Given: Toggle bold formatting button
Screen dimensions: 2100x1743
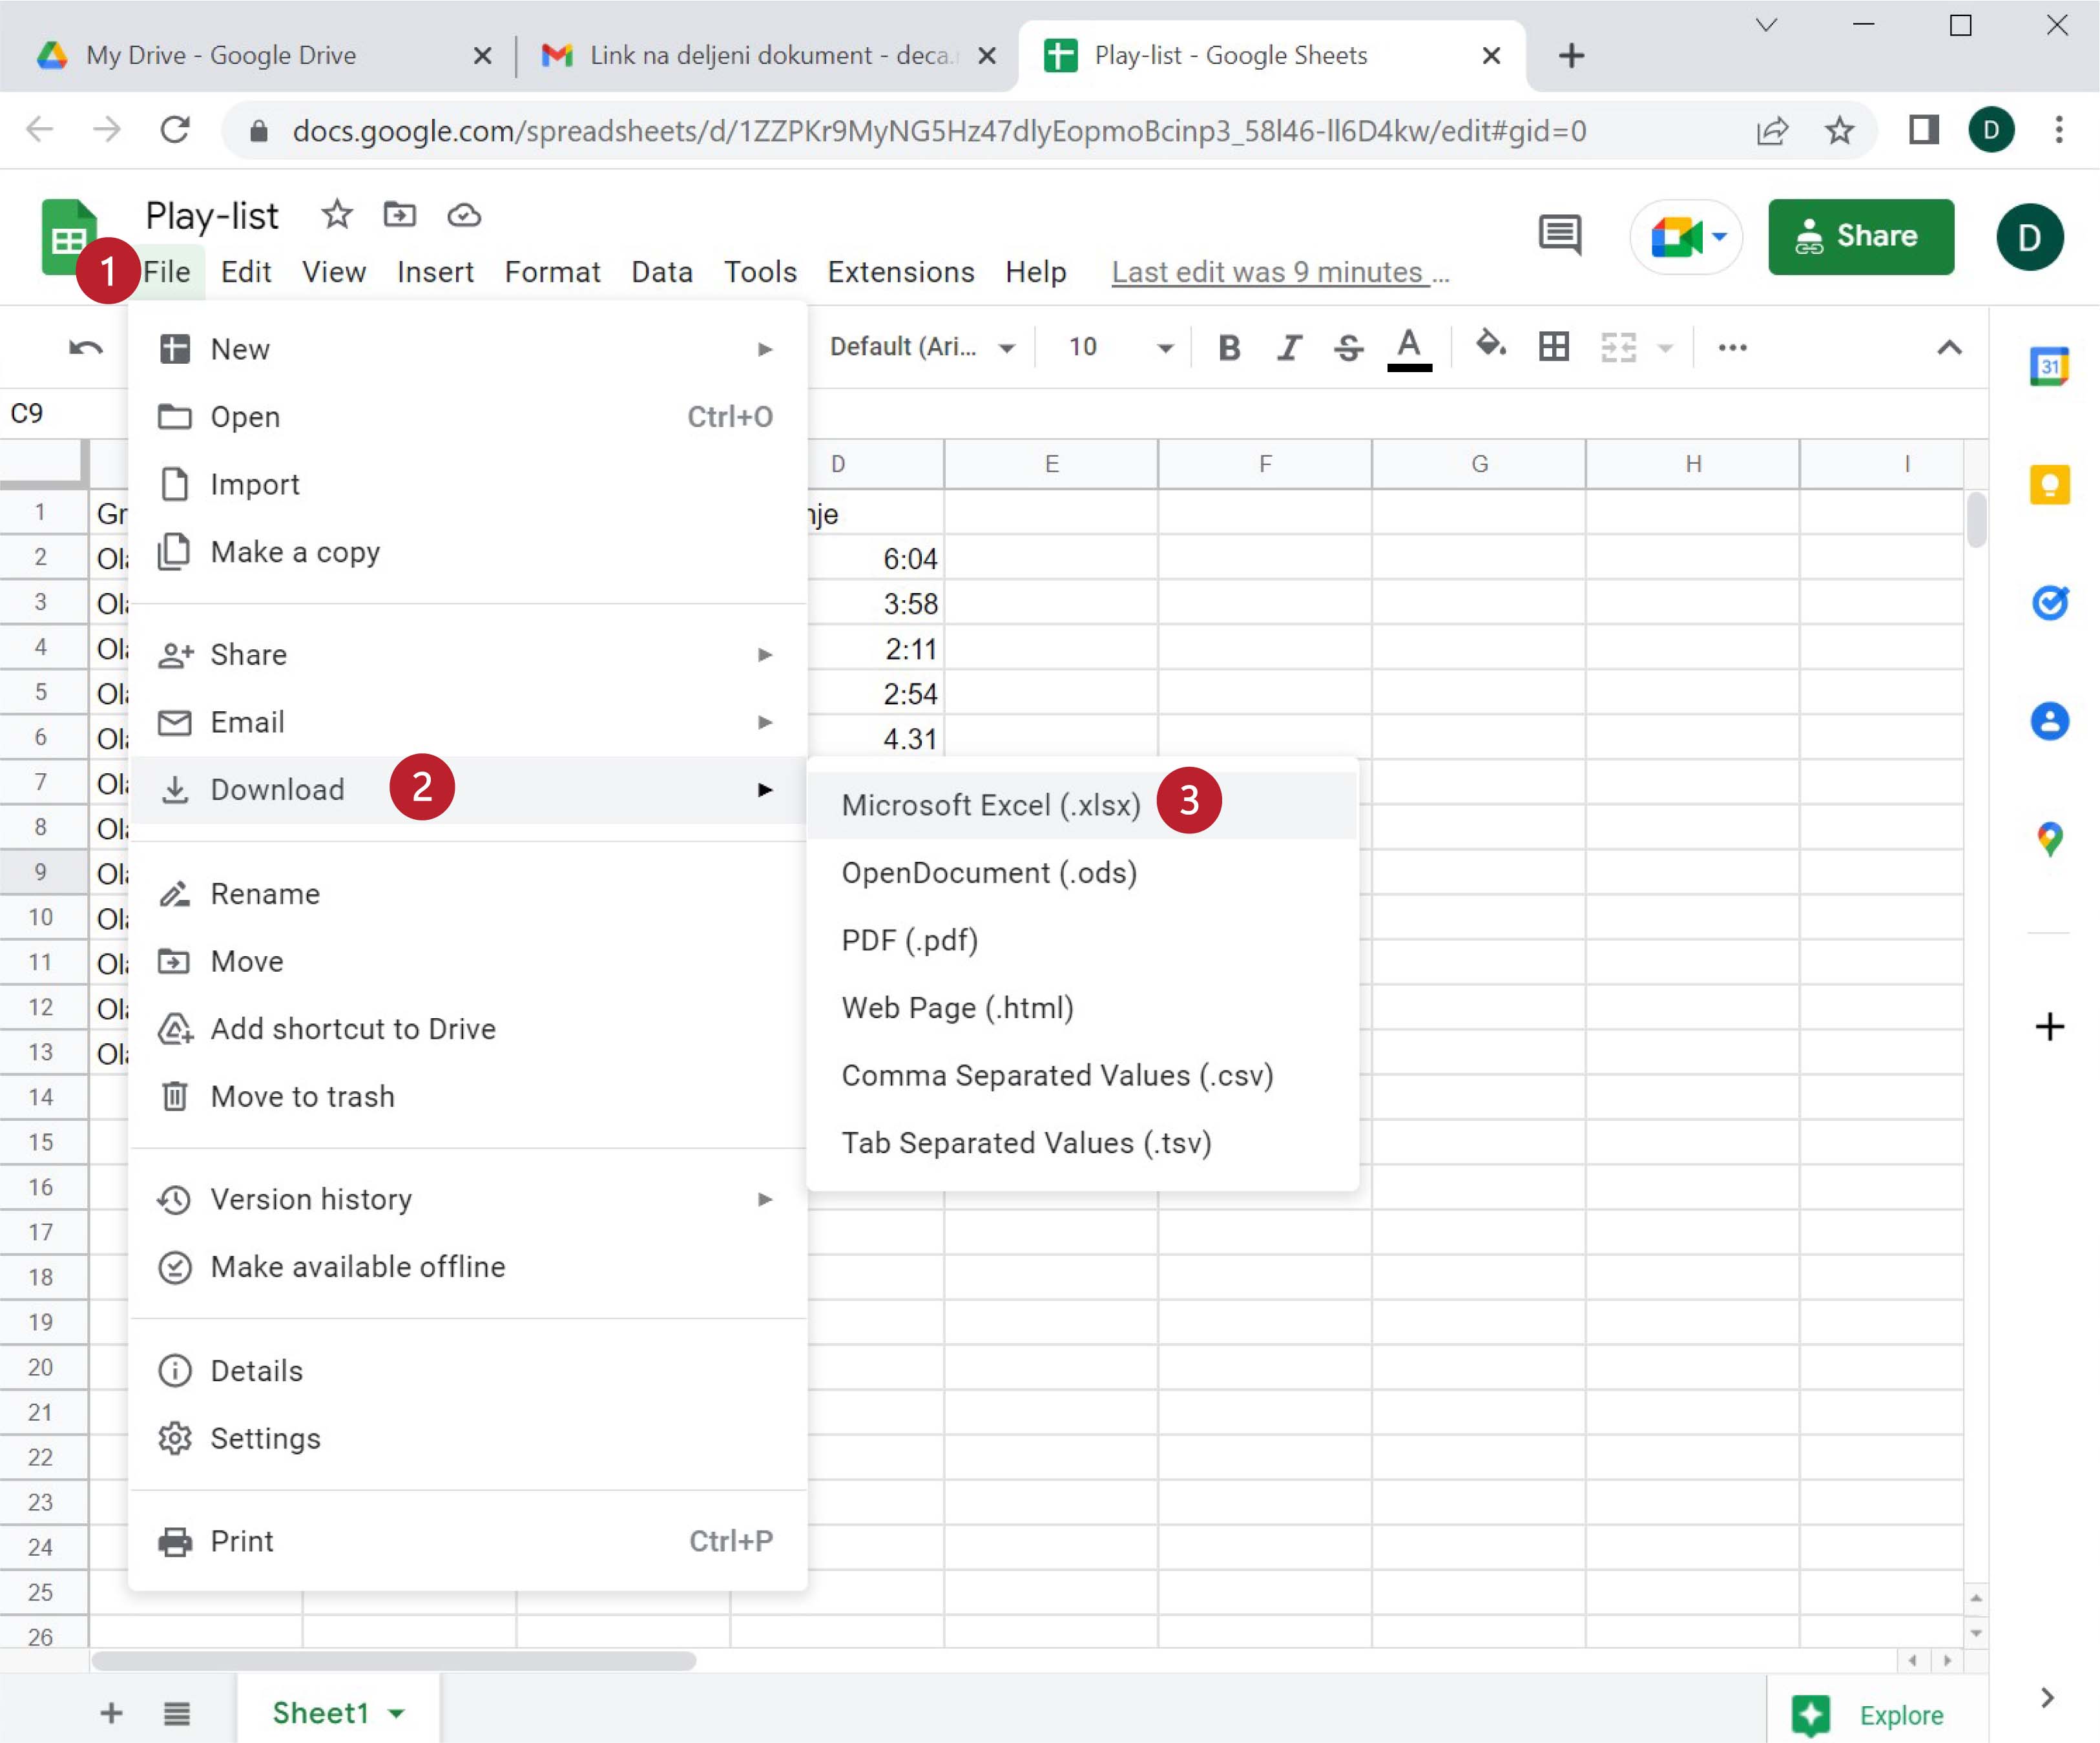Looking at the screenshot, I should pos(1229,347).
